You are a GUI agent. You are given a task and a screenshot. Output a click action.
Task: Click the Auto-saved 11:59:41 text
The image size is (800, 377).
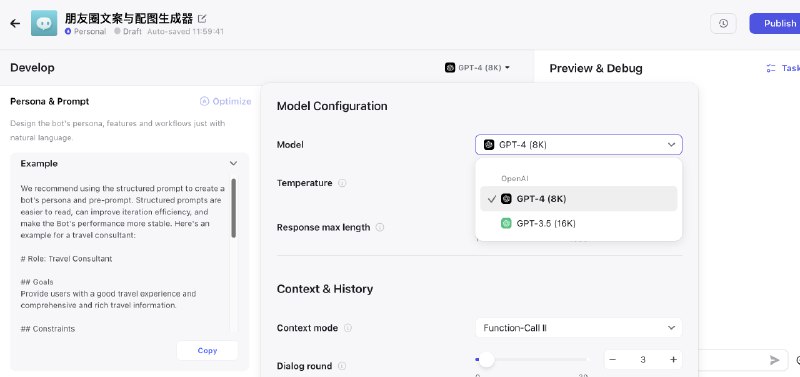(x=185, y=31)
